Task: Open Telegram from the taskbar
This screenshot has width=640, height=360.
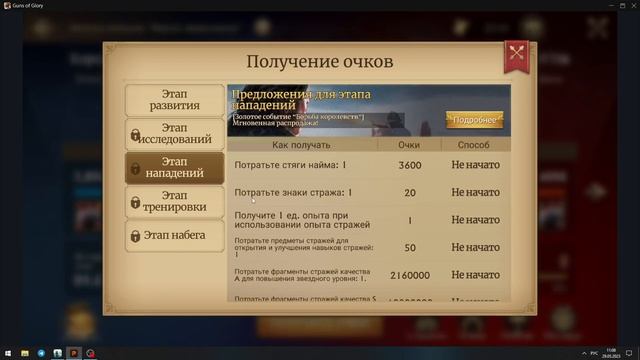Action: pos(41,353)
